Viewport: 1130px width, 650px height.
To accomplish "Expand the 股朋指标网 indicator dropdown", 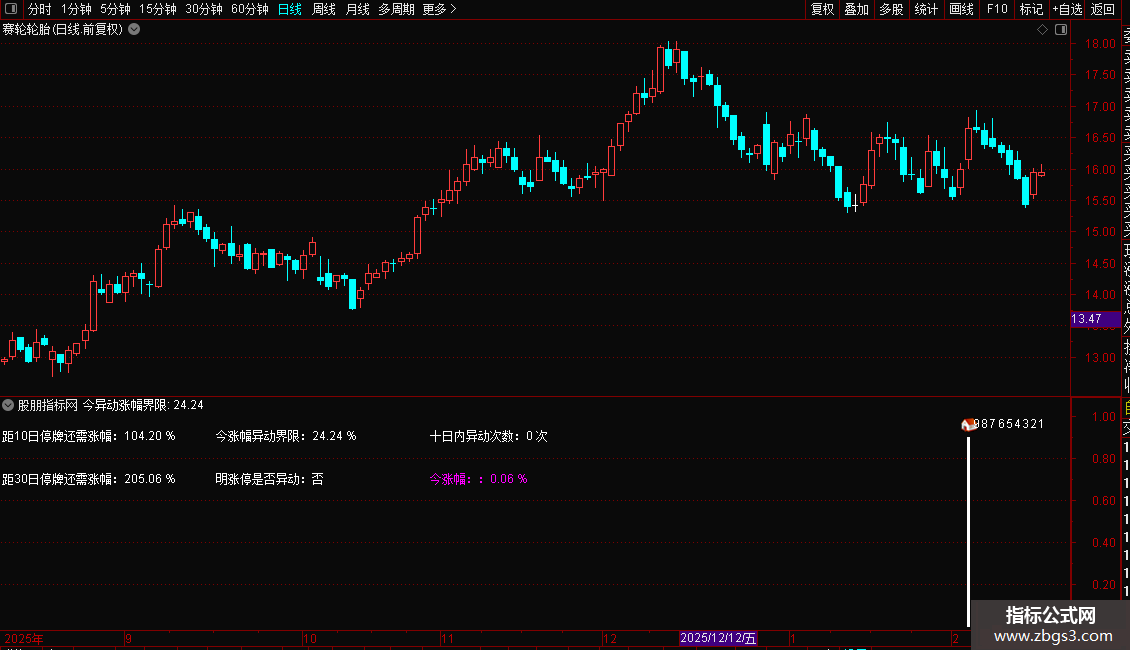I will (x=8, y=405).
